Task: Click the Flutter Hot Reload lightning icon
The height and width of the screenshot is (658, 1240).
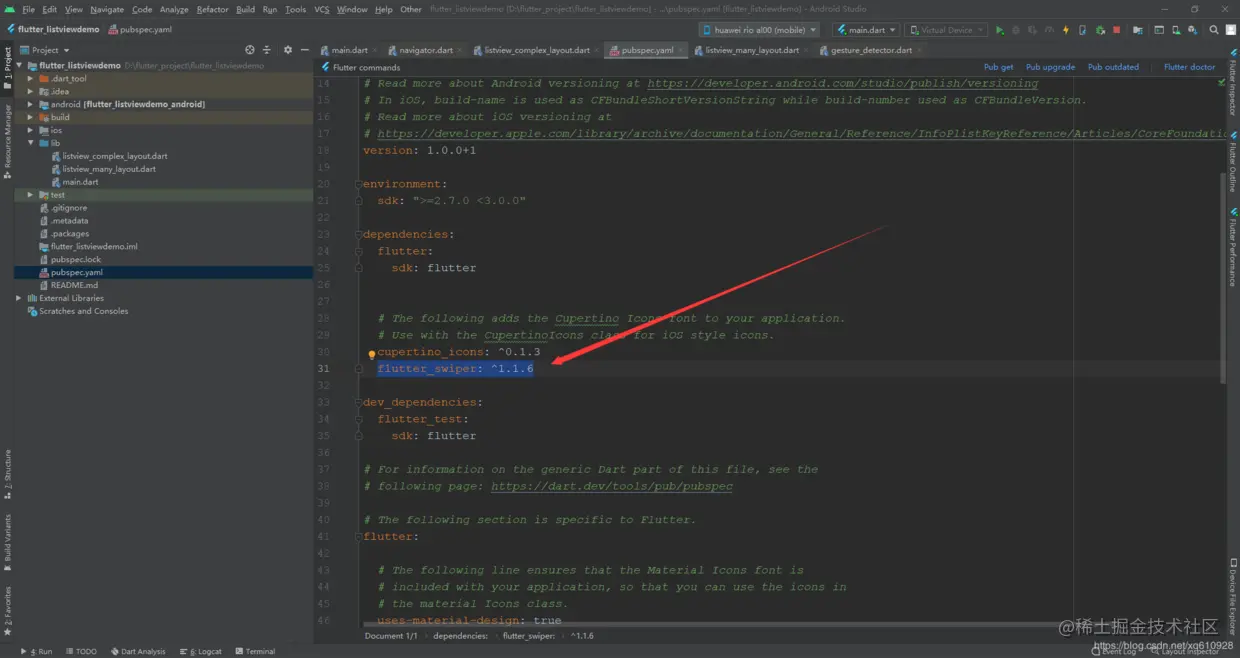Action: [x=1066, y=30]
